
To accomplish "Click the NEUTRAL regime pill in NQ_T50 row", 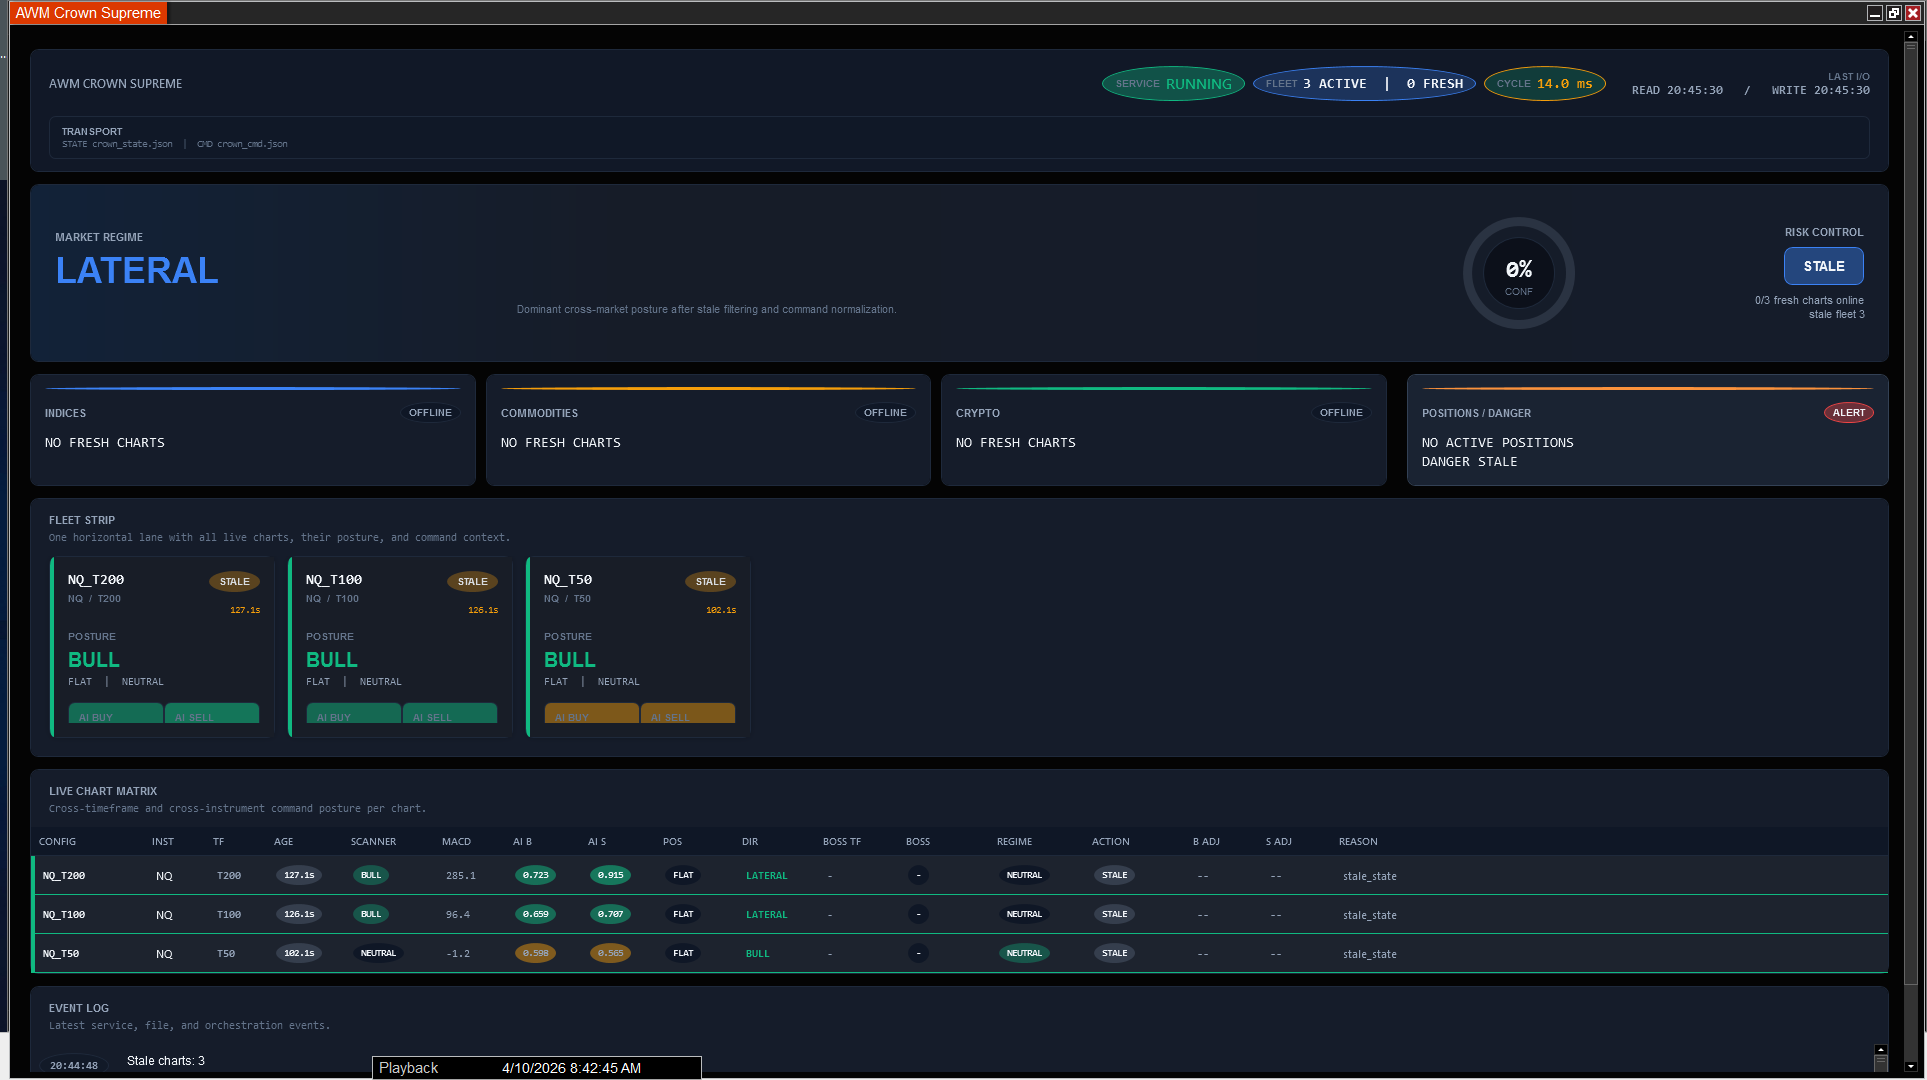I will [1023, 953].
